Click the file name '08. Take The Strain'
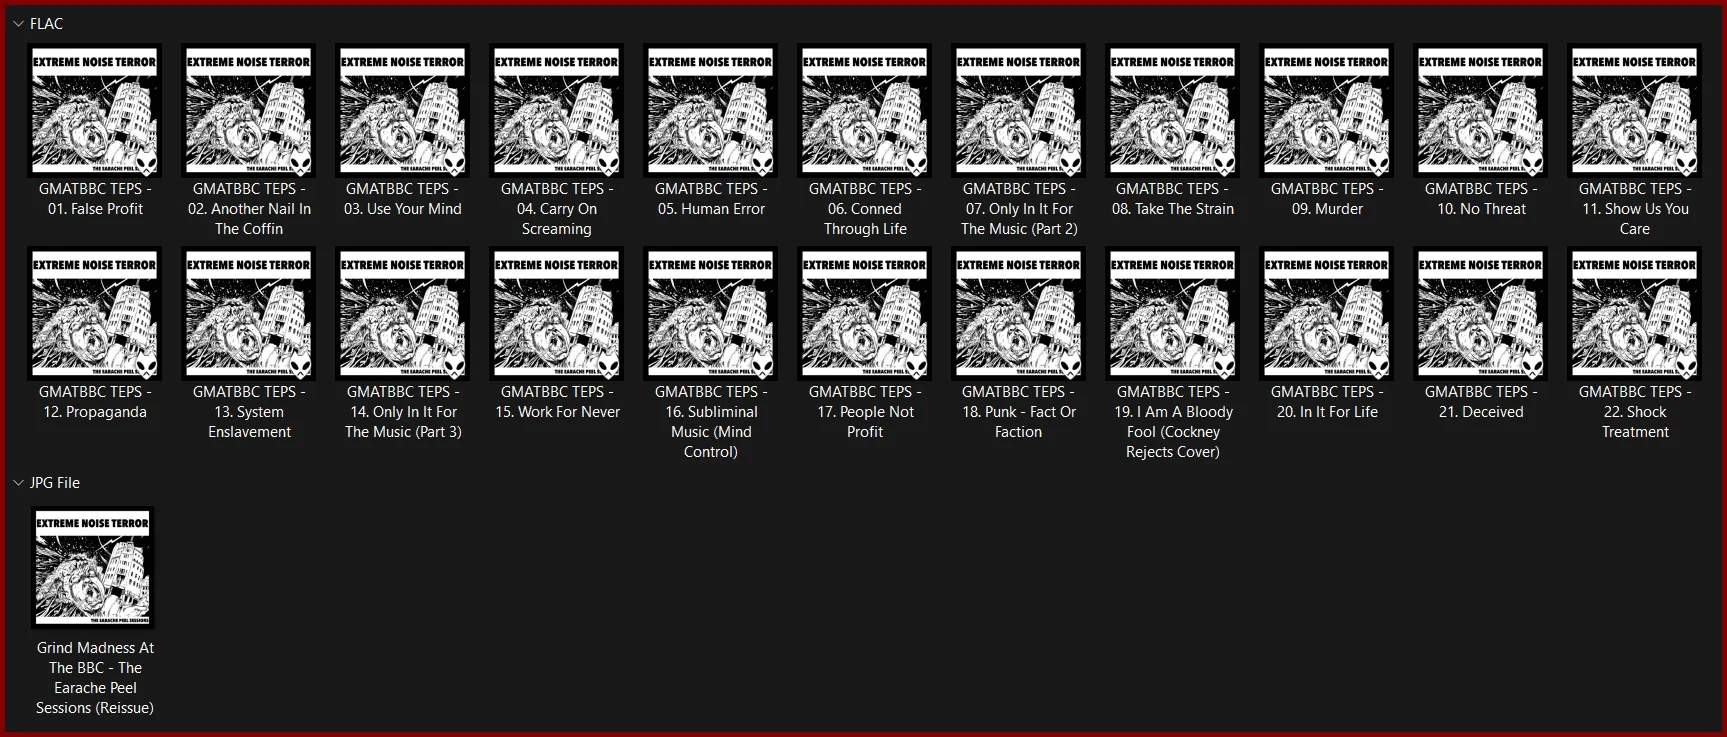The height and width of the screenshot is (737, 1727). tap(1173, 199)
